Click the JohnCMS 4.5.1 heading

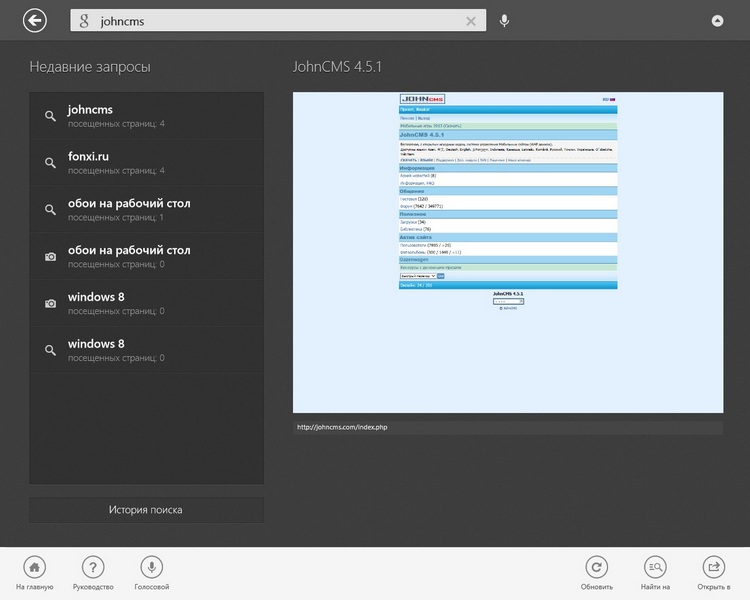(337, 67)
